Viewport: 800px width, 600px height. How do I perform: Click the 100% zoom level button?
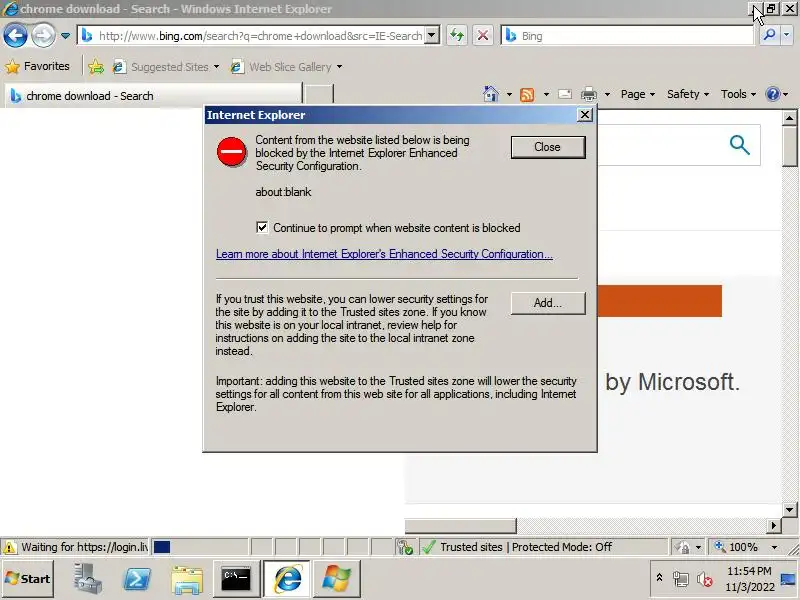point(737,547)
